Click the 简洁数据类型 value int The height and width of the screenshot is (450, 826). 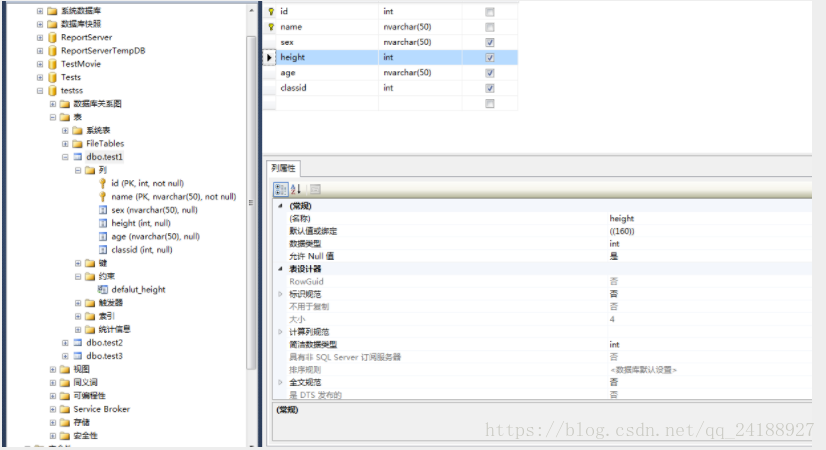point(709,344)
